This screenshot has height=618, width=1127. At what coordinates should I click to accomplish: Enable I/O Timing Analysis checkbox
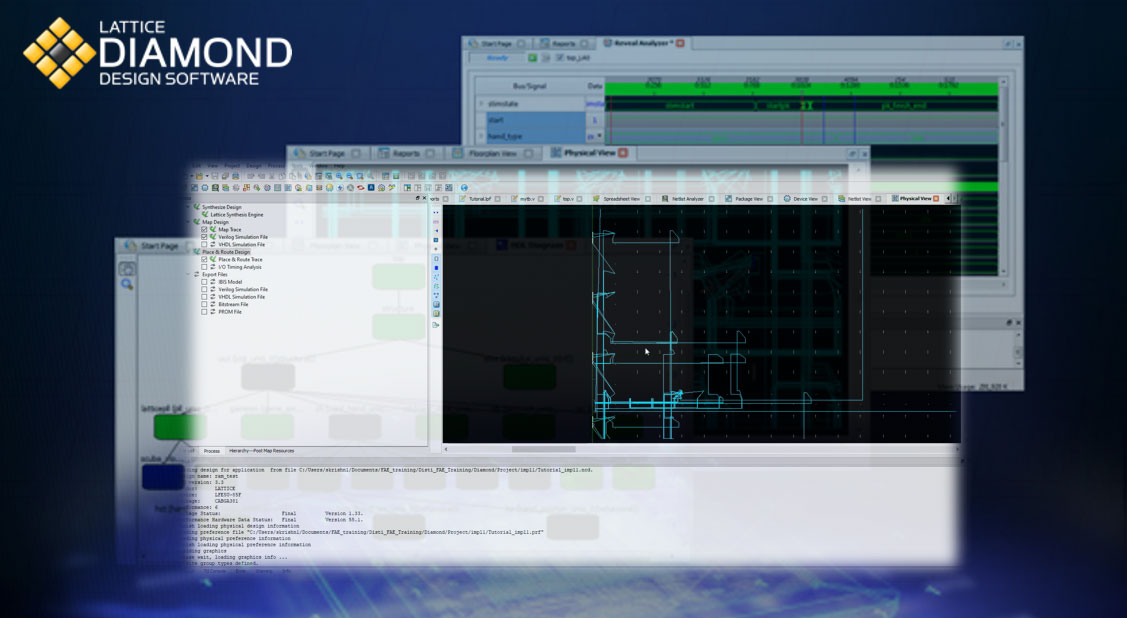(x=204, y=267)
